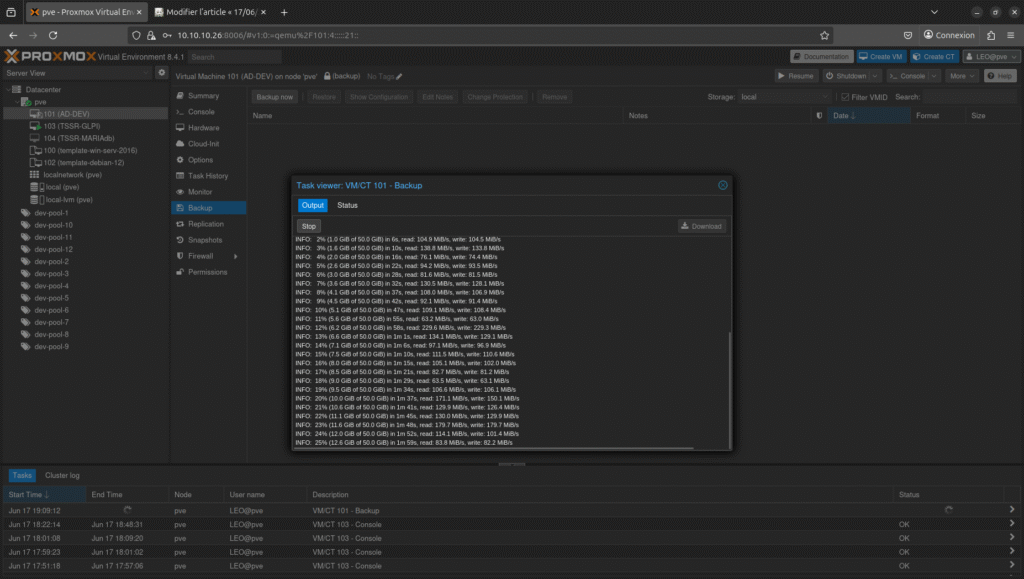Screen dimensions: 1024x579
Task: Expand the Shutdown dropdown arrow
Action: pyautogui.click(x=874, y=76)
